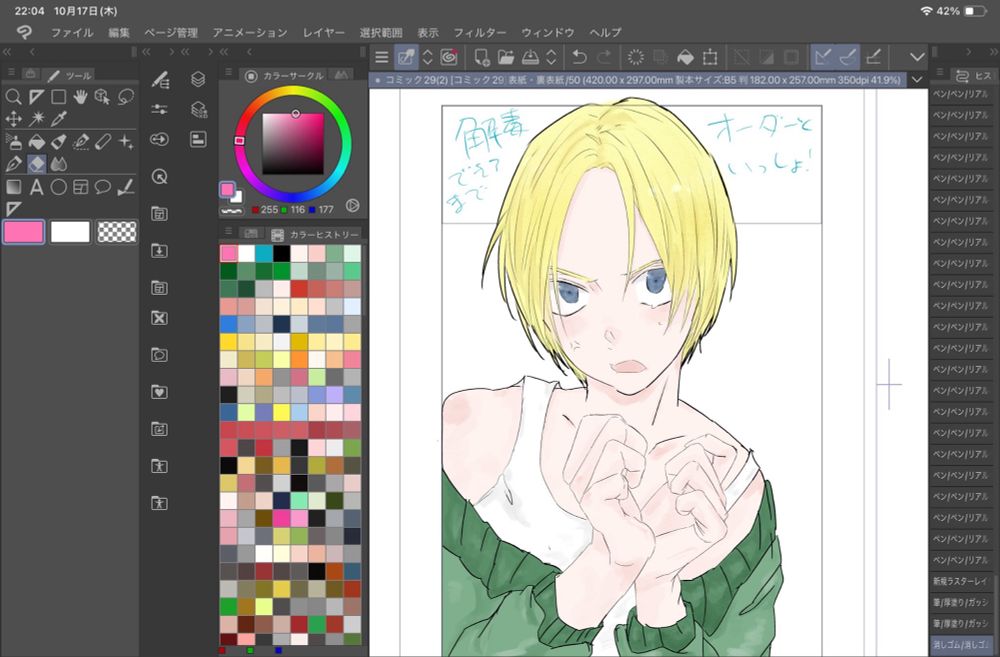Pick white sub color in tool palette

pos(70,232)
